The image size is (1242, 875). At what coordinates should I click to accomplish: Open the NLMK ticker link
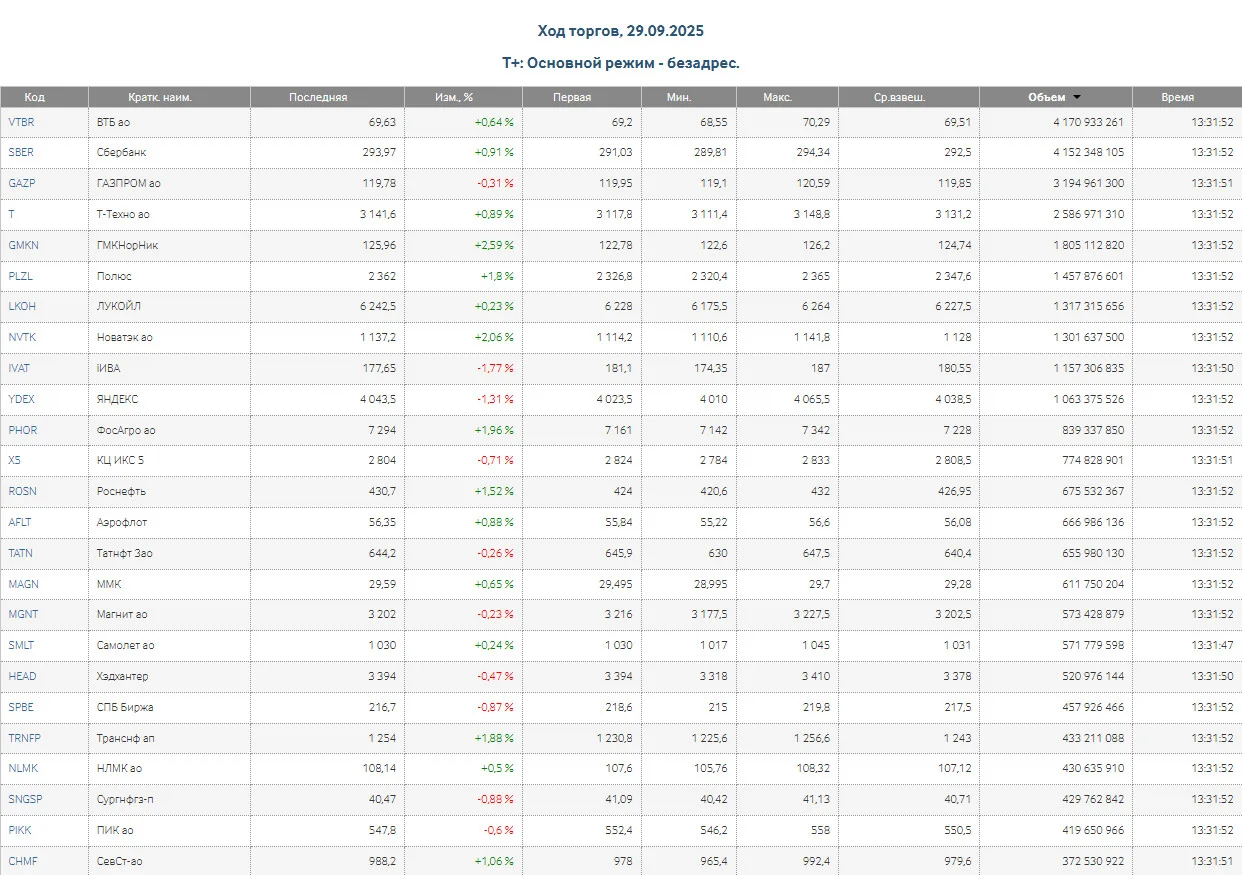point(22,769)
